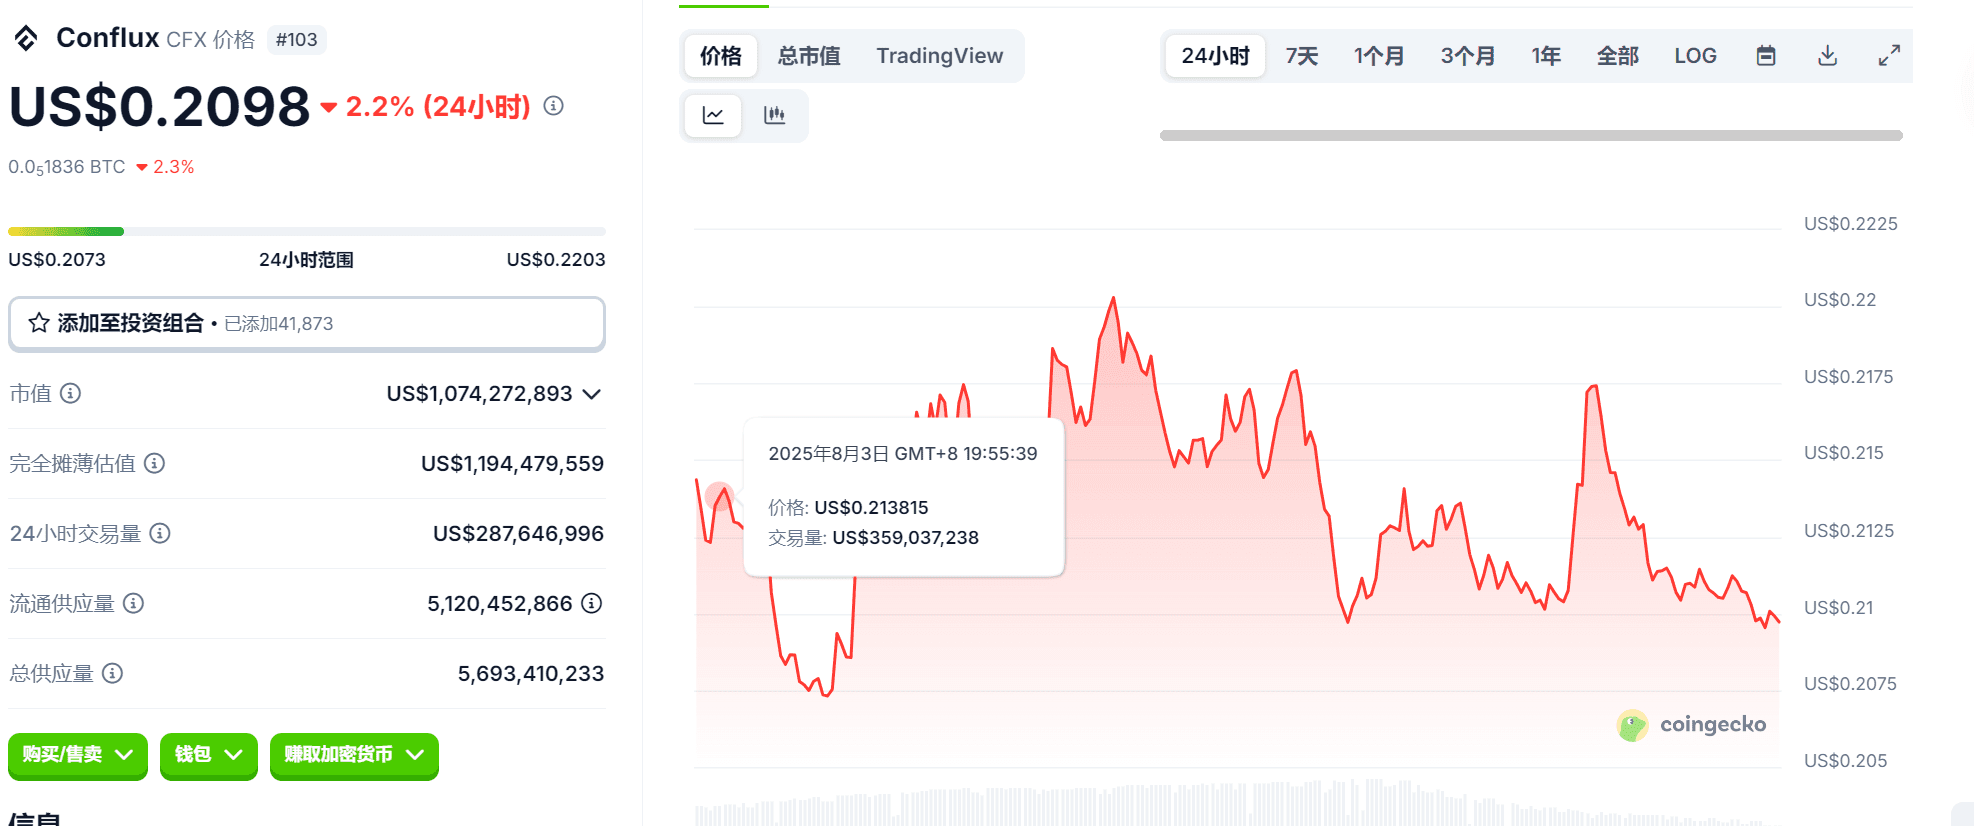Show info tooltip for 流通供应量 label
The width and height of the screenshot is (1974, 826).
click(133, 603)
